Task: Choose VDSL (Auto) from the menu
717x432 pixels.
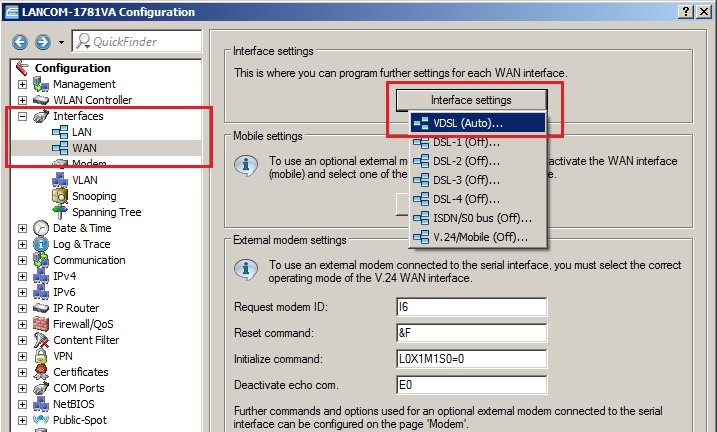Action: (468, 122)
